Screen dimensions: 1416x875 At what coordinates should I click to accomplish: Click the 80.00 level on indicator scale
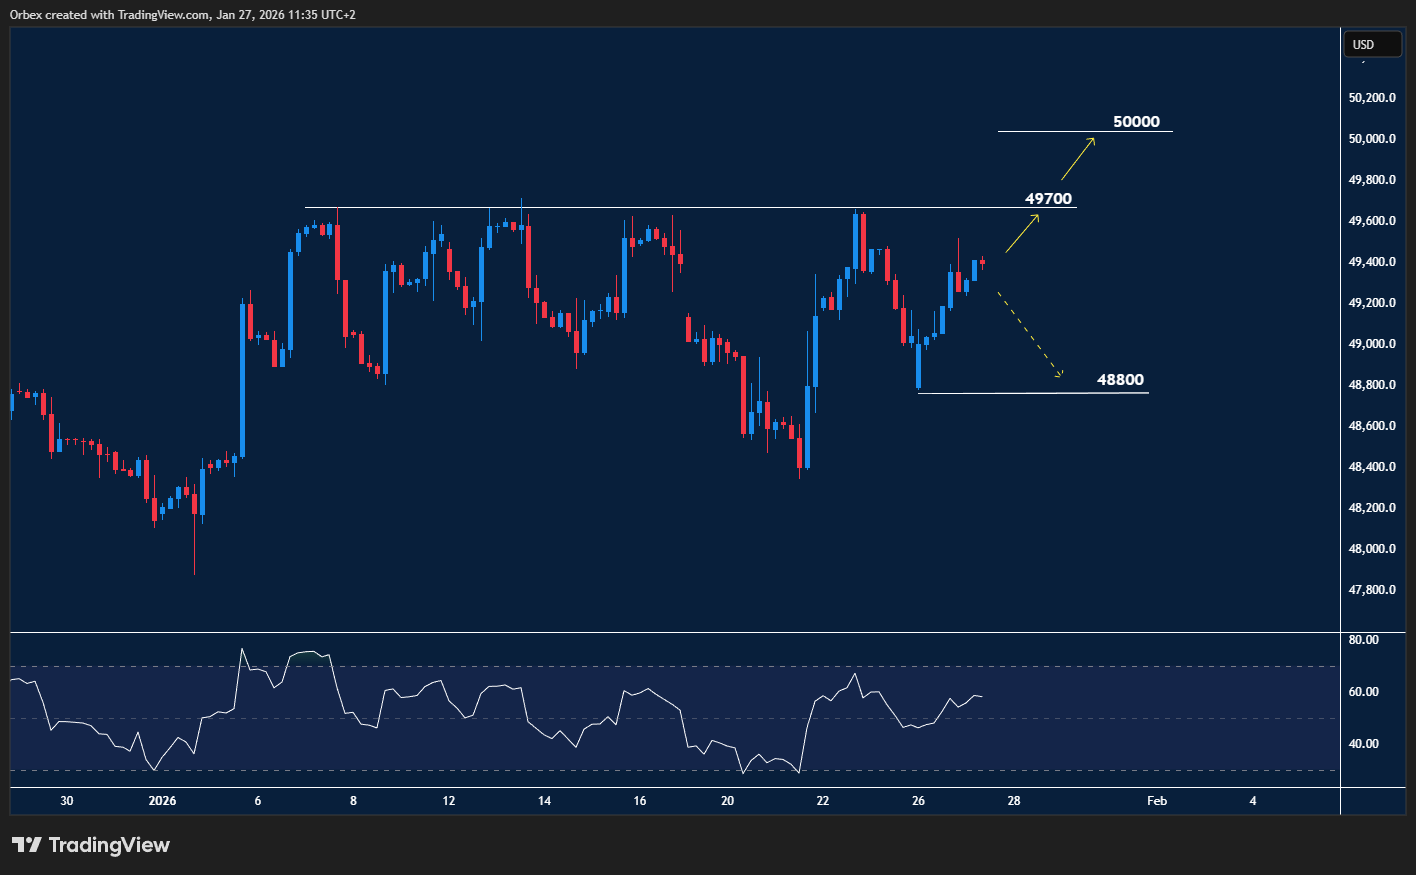coord(1363,640)
